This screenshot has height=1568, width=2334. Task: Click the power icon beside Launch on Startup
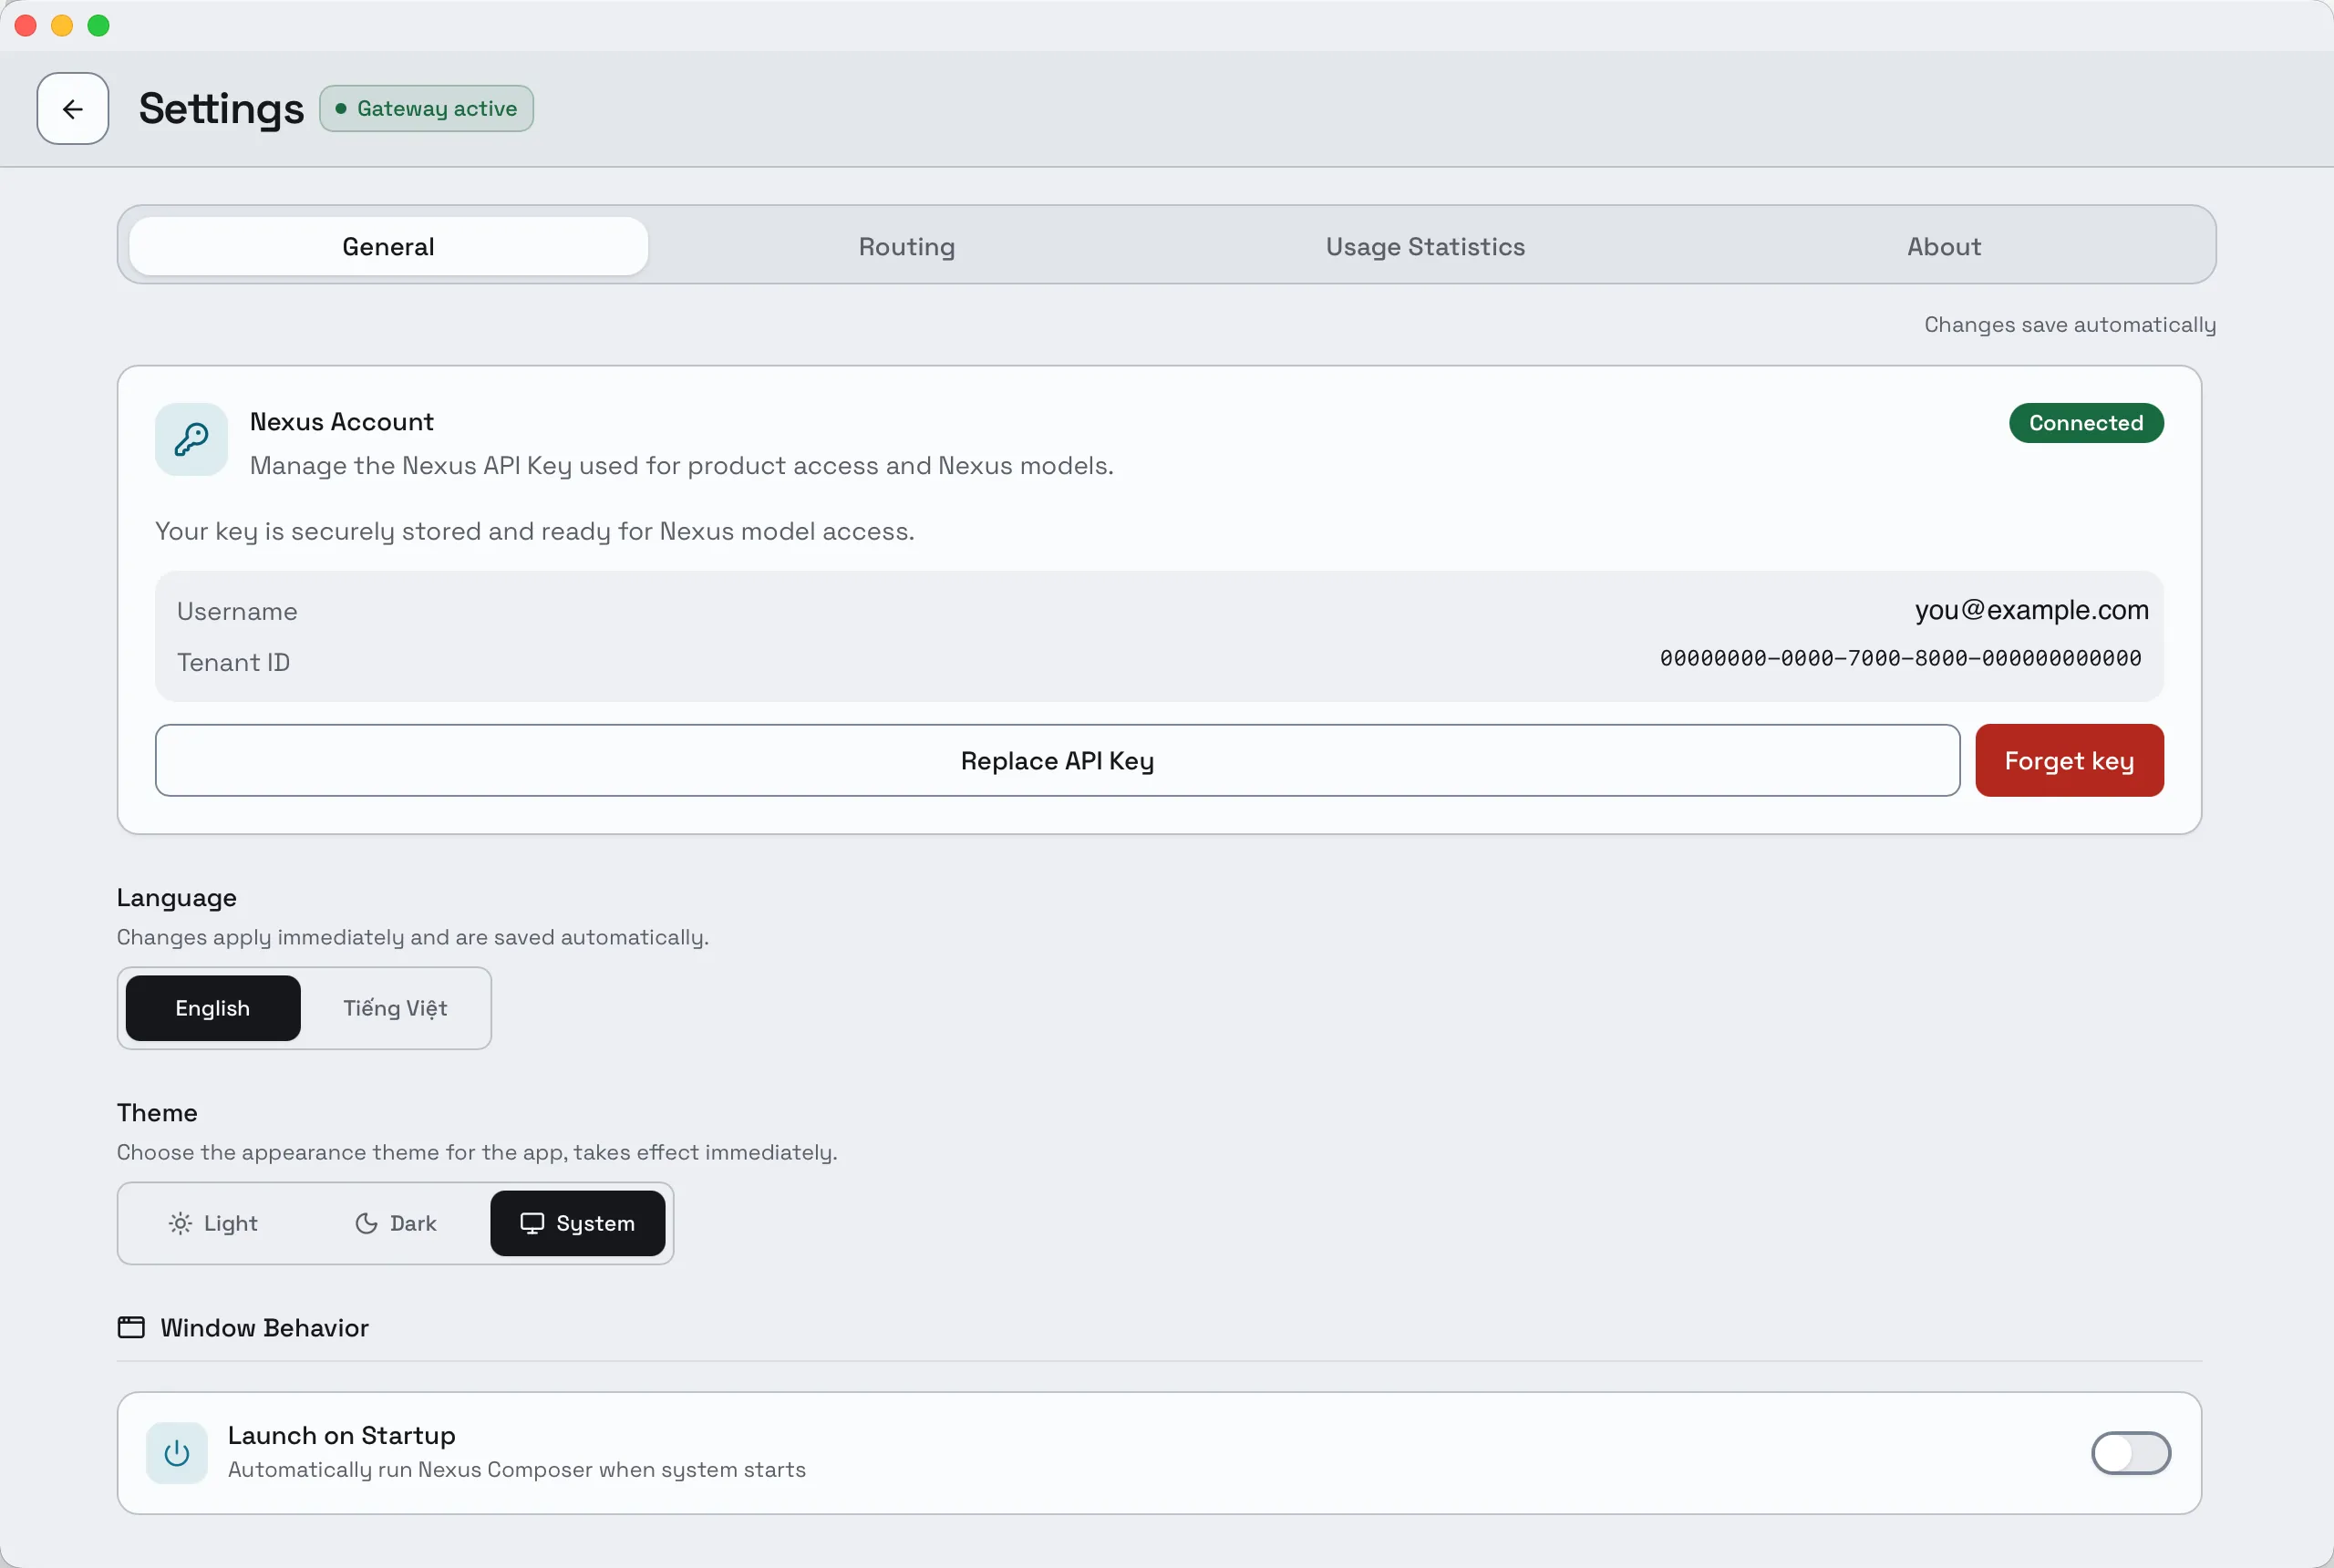177,1453
